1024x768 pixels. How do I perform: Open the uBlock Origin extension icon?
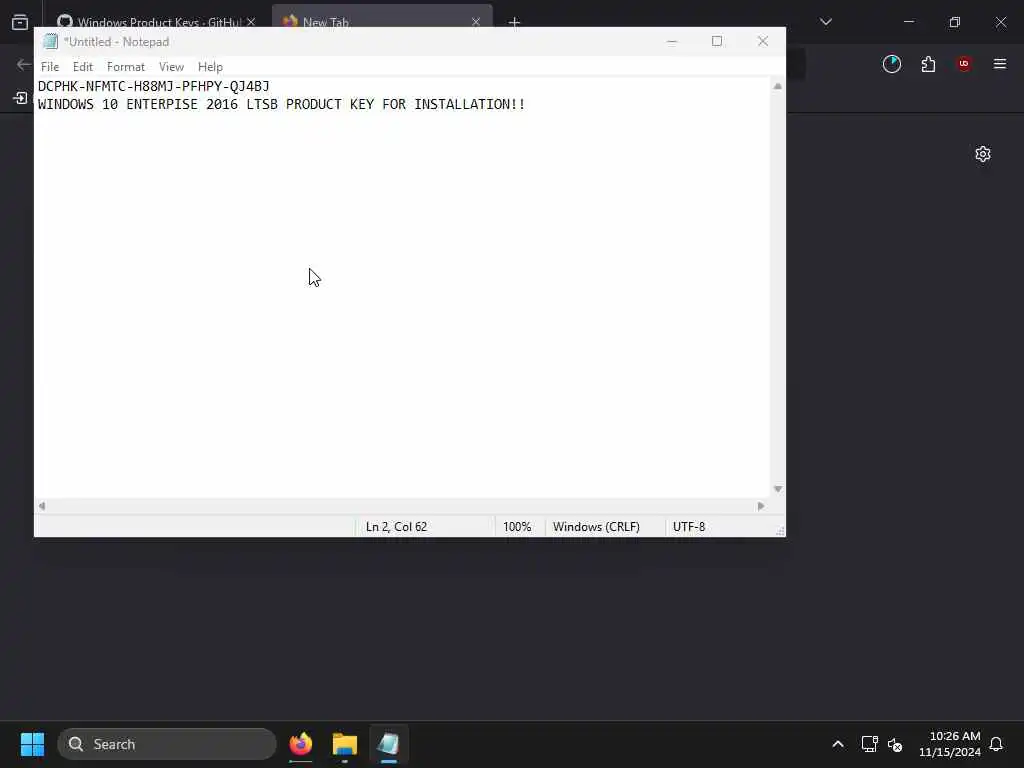[964, 64]
